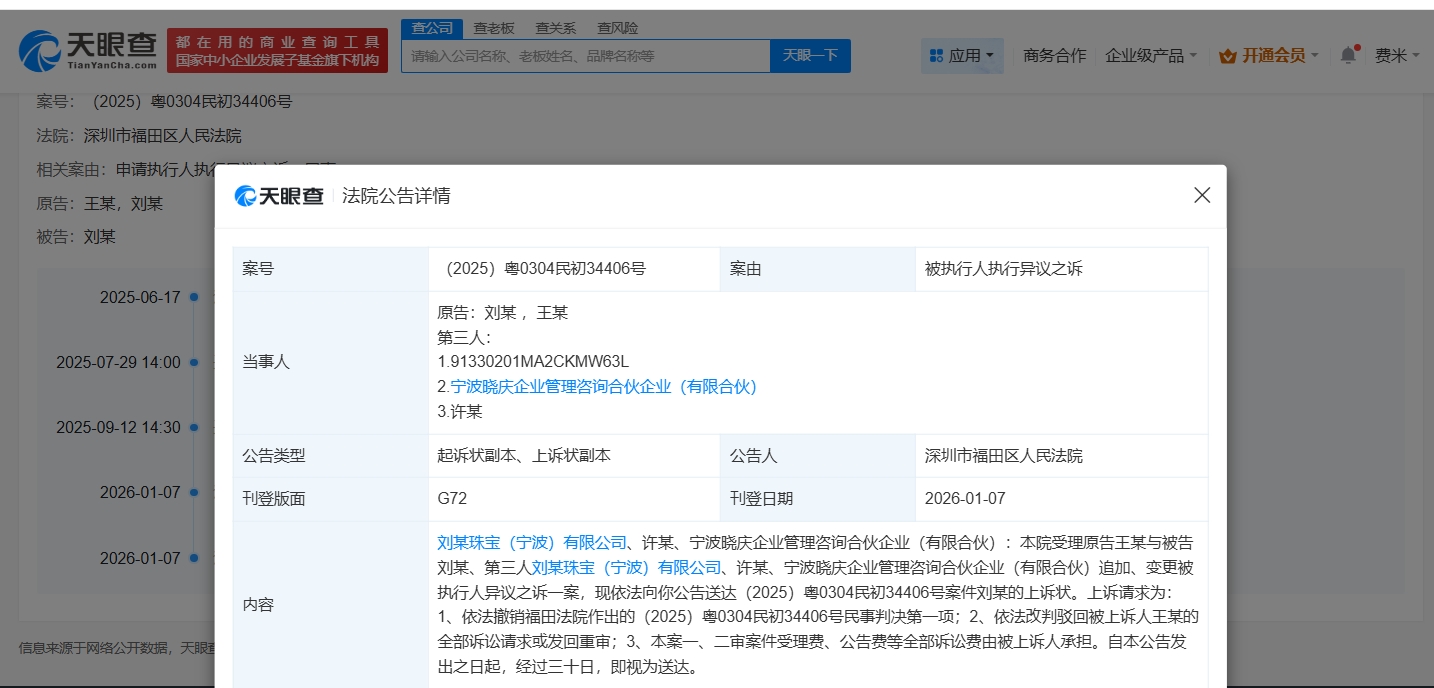Expand the 企业级产品 dropdown
This screenshot has width=1434, height=688.
[1150, 56]
